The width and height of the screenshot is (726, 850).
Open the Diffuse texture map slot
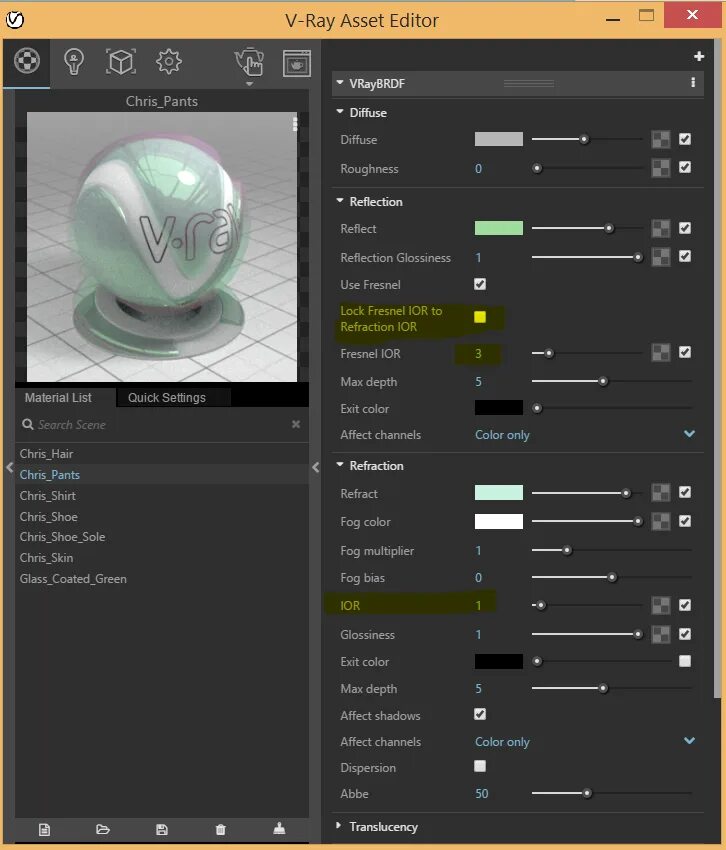[x=660, y=139]
